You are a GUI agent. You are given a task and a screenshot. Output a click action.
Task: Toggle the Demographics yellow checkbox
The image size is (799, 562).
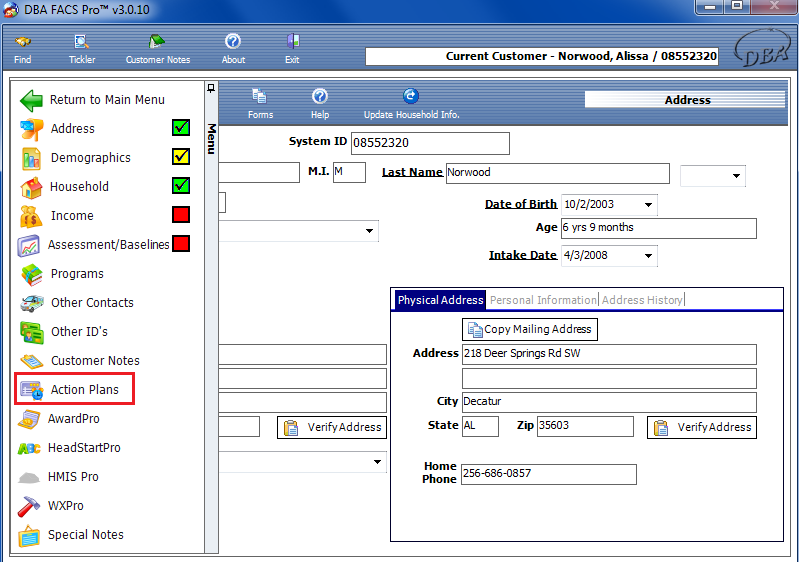tap(181, 156)
